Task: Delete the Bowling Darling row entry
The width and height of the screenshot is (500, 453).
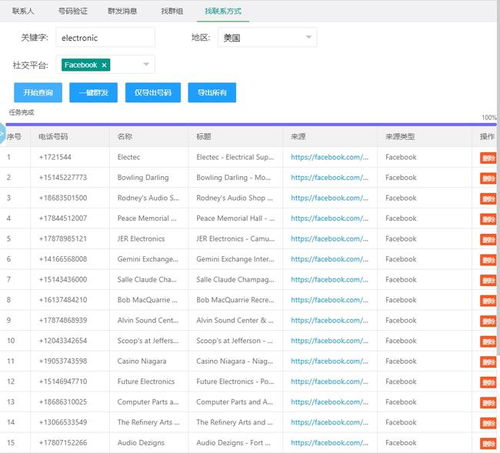Action: pyautogui.click(x=488, y=178)
